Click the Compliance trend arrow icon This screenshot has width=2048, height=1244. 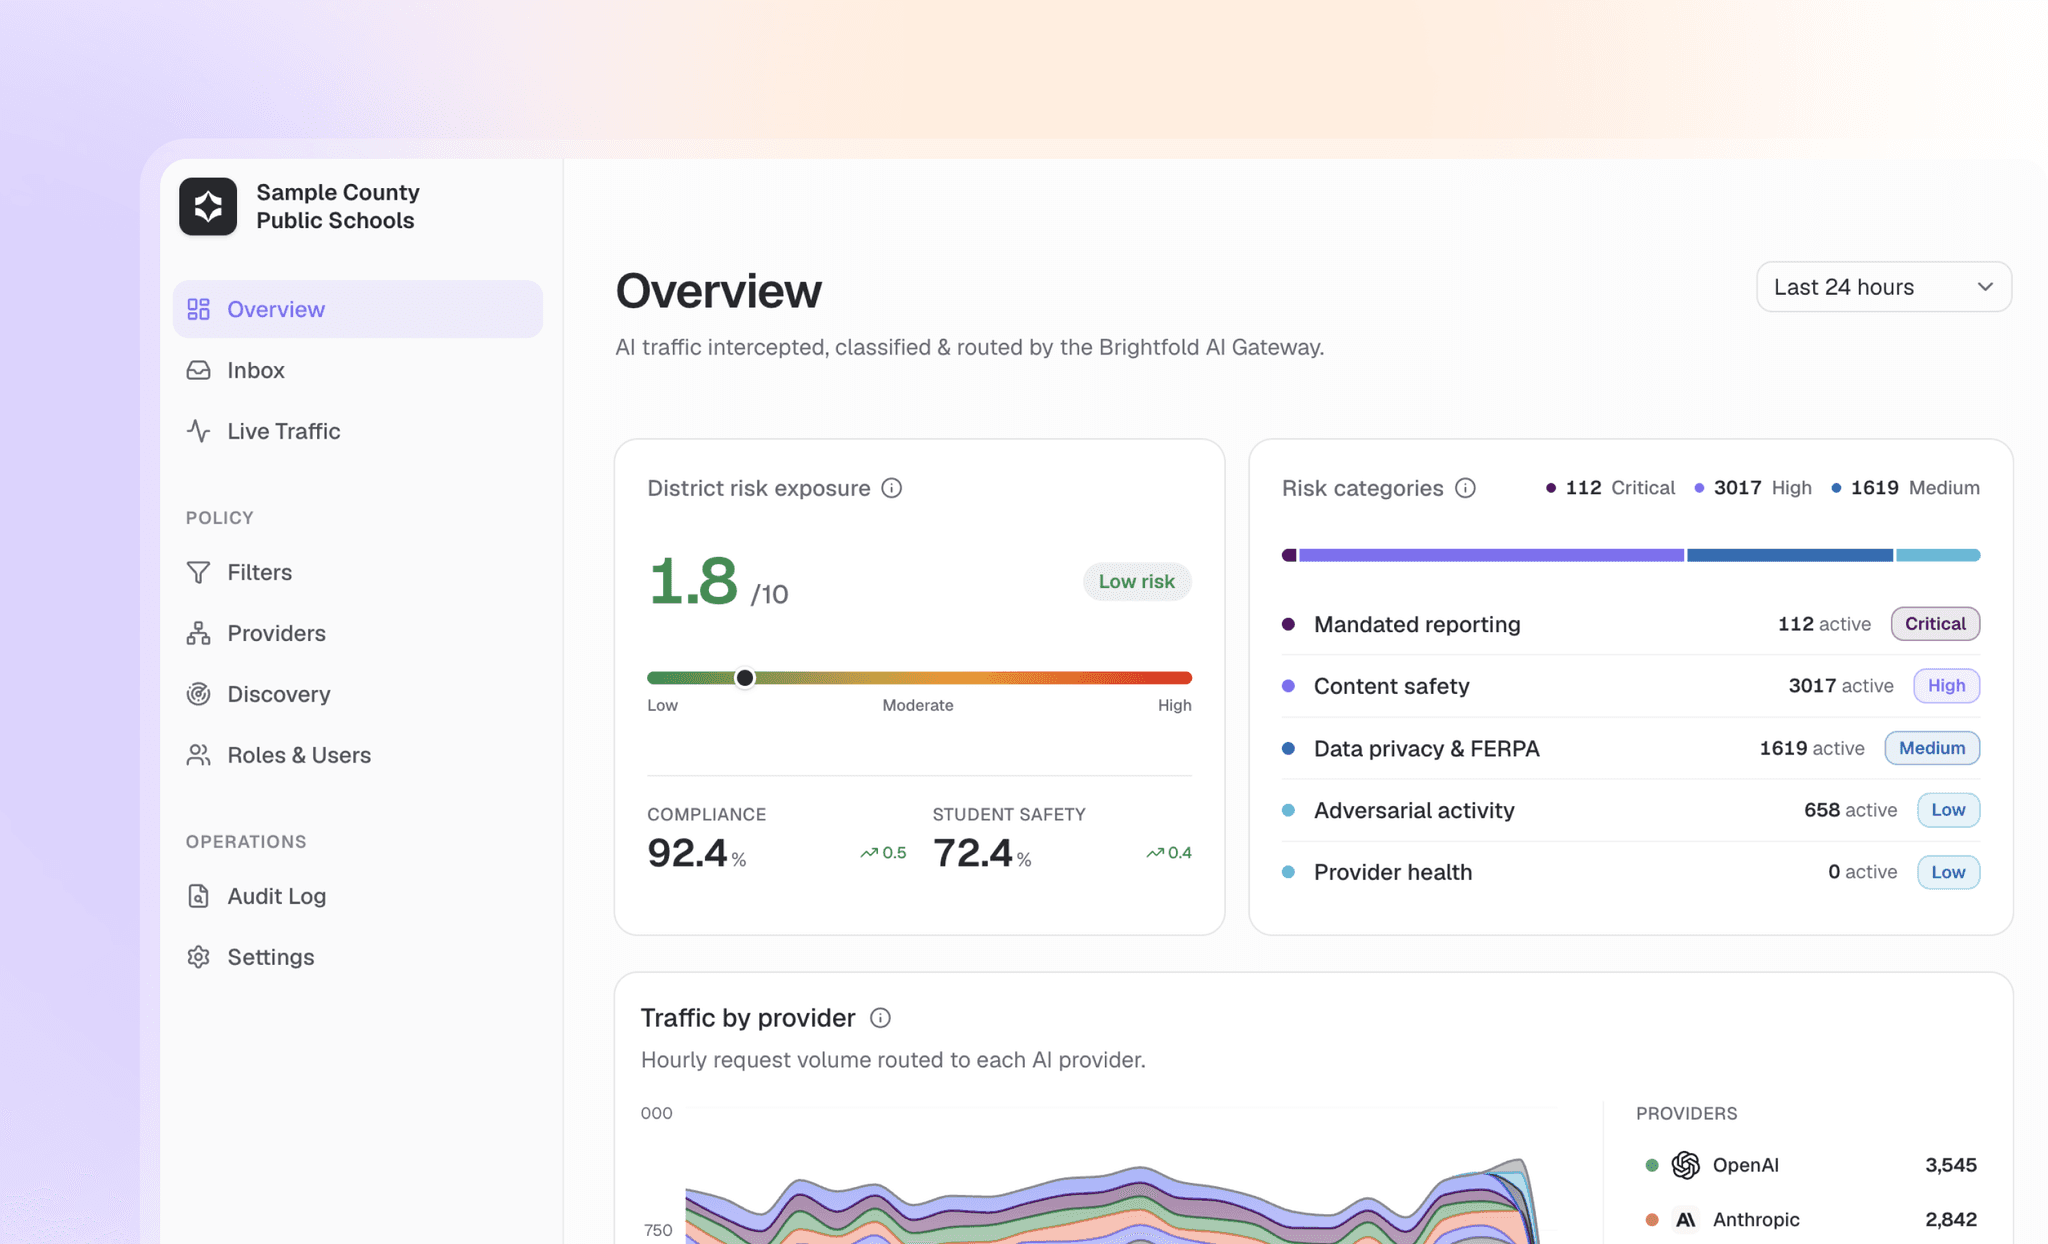869,853
